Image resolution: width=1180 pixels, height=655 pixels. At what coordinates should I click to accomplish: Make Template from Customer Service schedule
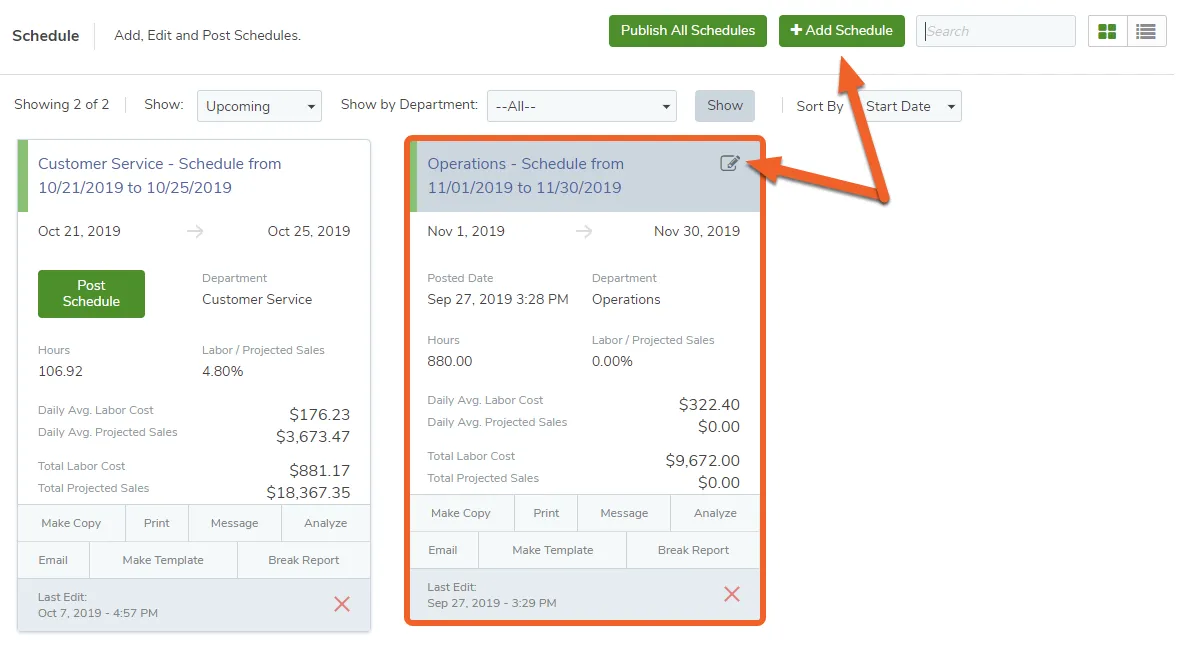[x=163, y=560]
